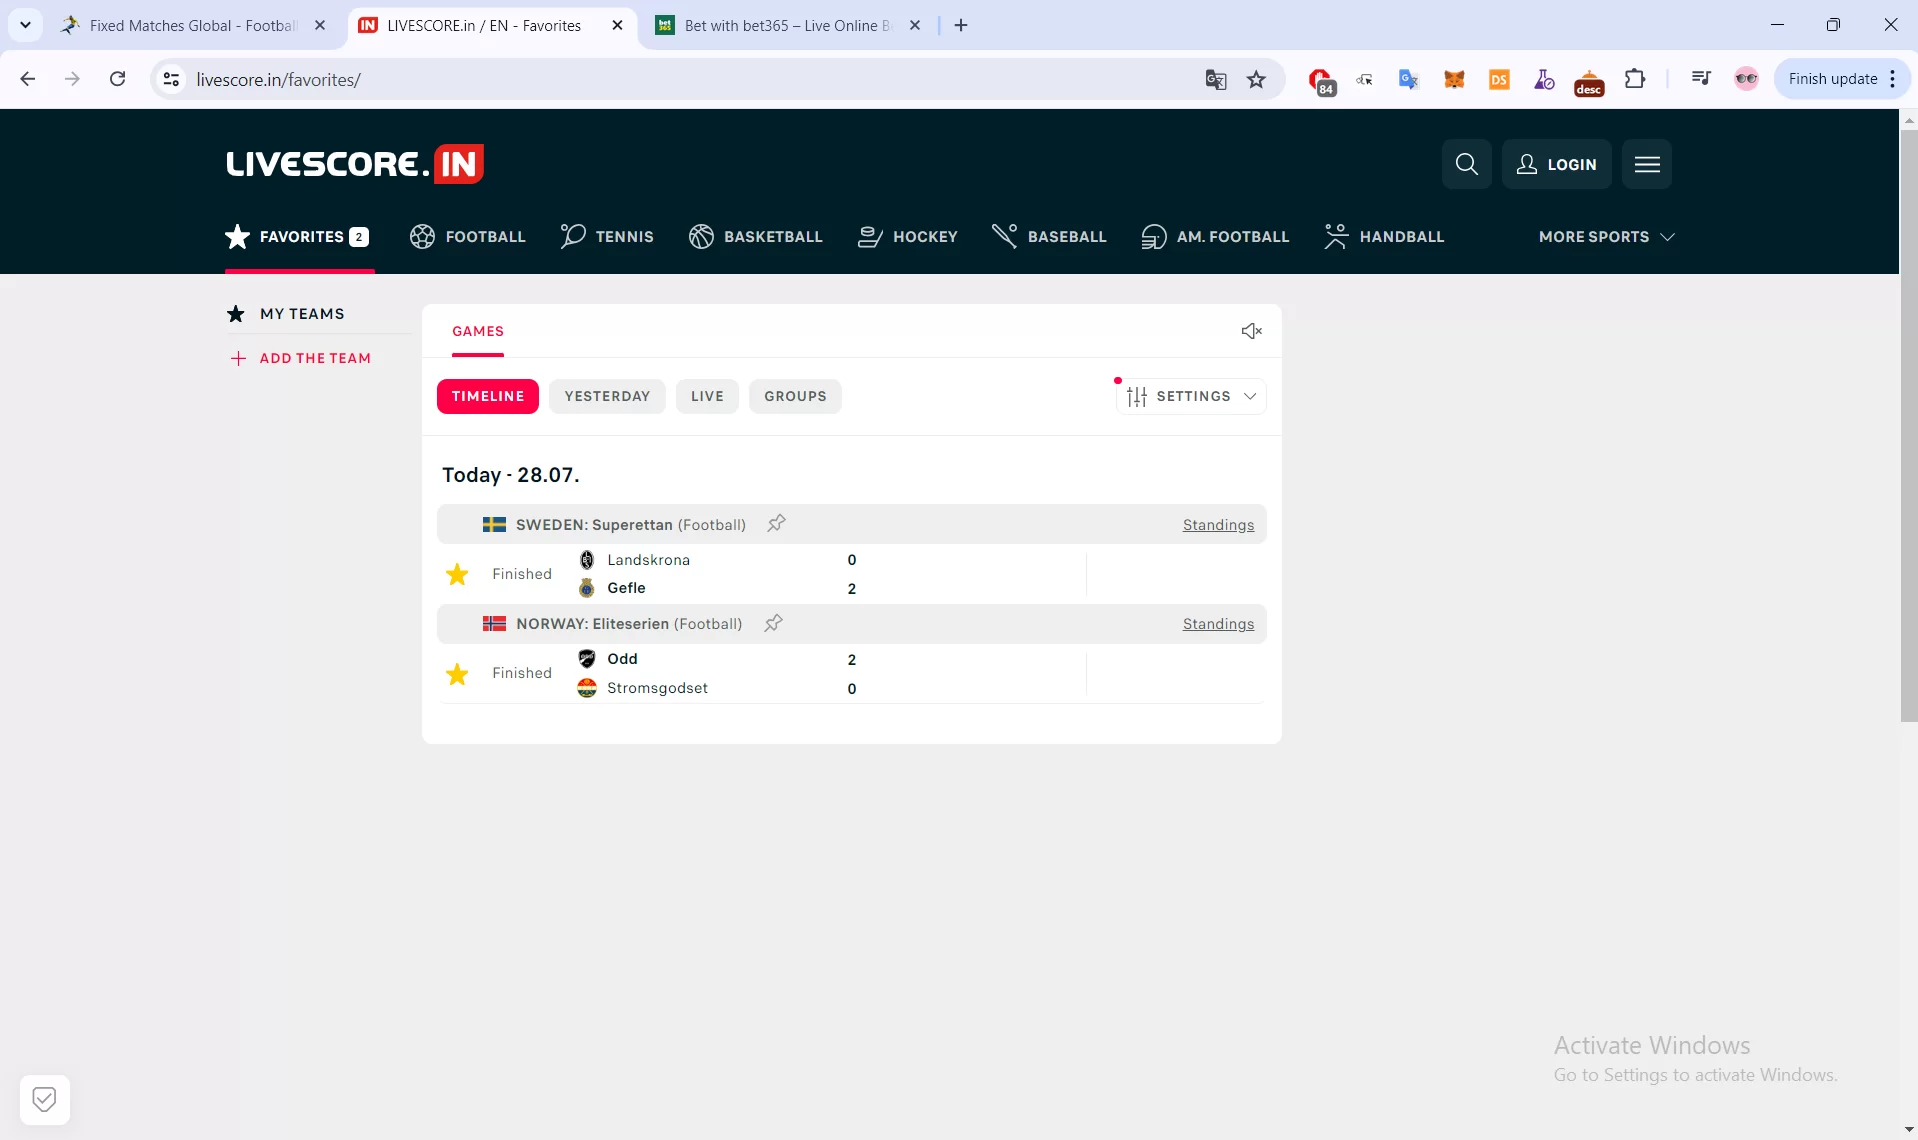Select the Games tab
Viewport: 1918px width, 1140px height.
(478, 331)
